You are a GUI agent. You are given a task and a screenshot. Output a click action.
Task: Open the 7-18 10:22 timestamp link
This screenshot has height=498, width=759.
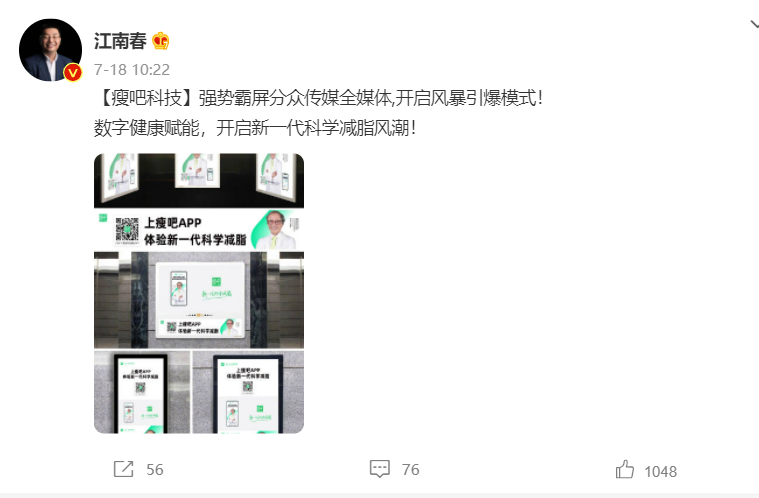tap(132, 70)
